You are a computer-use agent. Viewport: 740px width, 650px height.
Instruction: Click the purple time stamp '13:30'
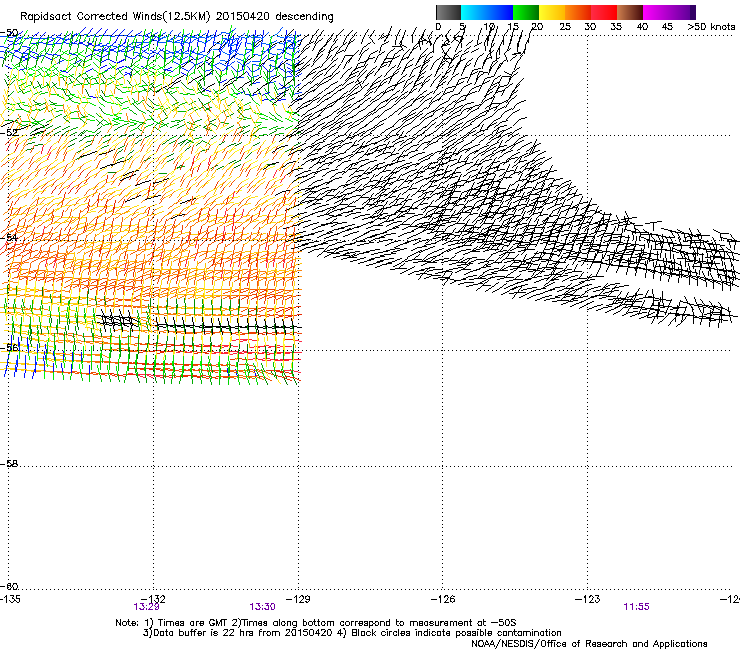coord(262,607)
